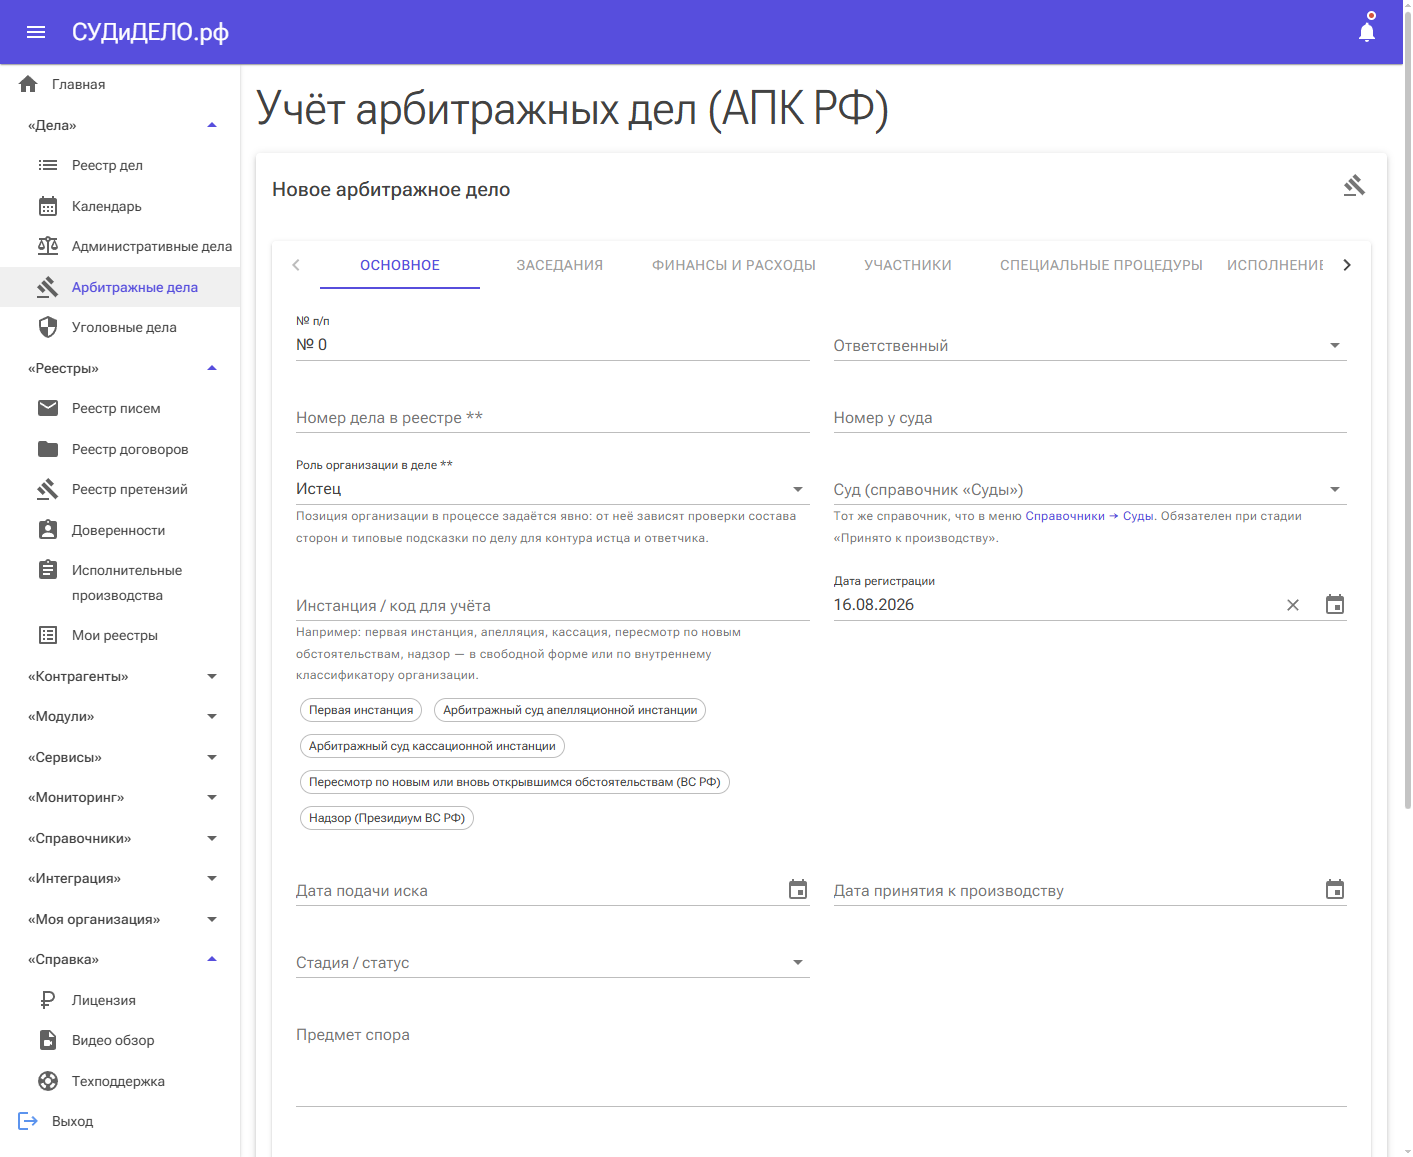Follow the Справочники link in helper text
The height and width of the screenshot is (1157, 1413).
[1065, 516]
